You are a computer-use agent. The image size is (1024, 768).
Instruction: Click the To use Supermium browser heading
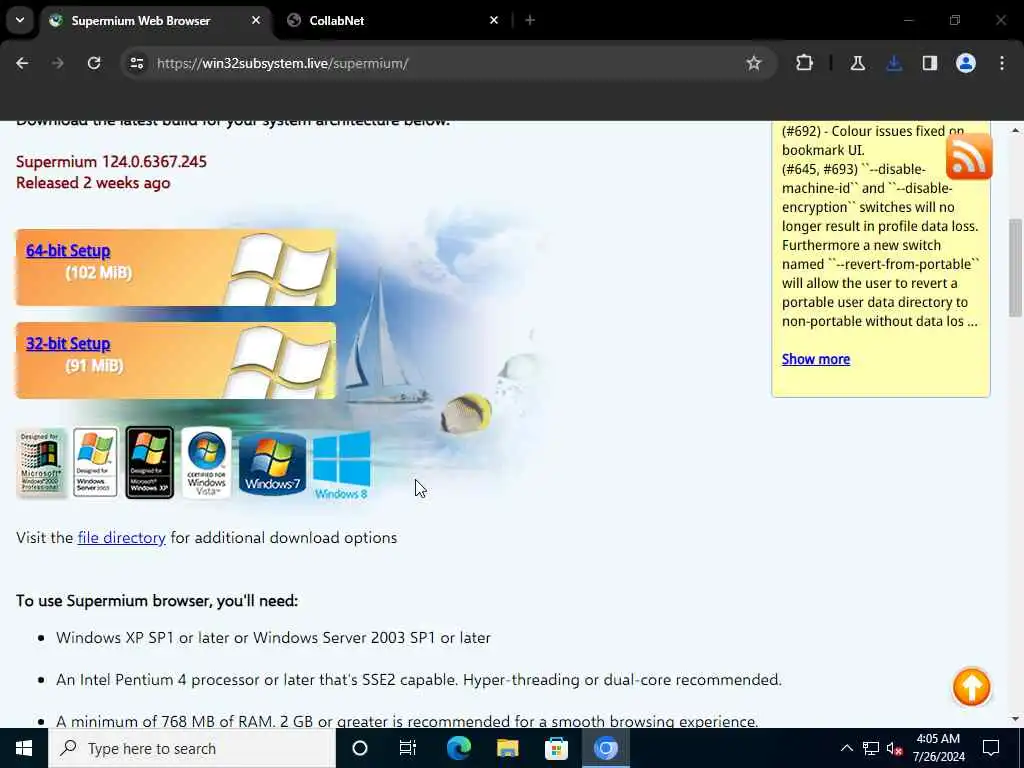pyautogui.click(x=157, y=601)
